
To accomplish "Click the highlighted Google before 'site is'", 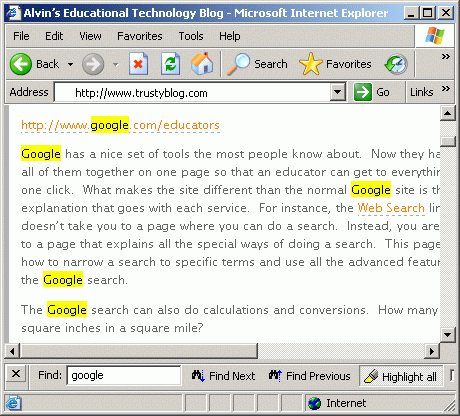I will tap(371, 190).
